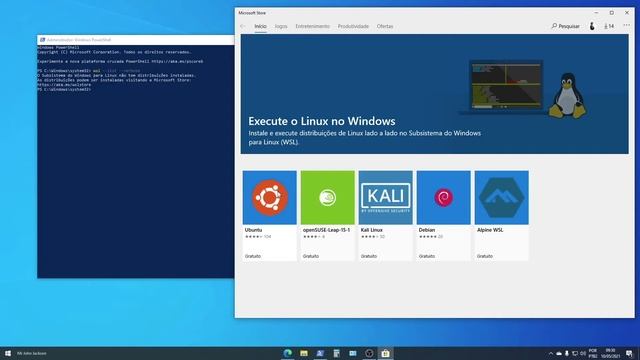The image size is (640, 360).
Task: Open downloads and updates showing 14
Action: click(609, 26)
